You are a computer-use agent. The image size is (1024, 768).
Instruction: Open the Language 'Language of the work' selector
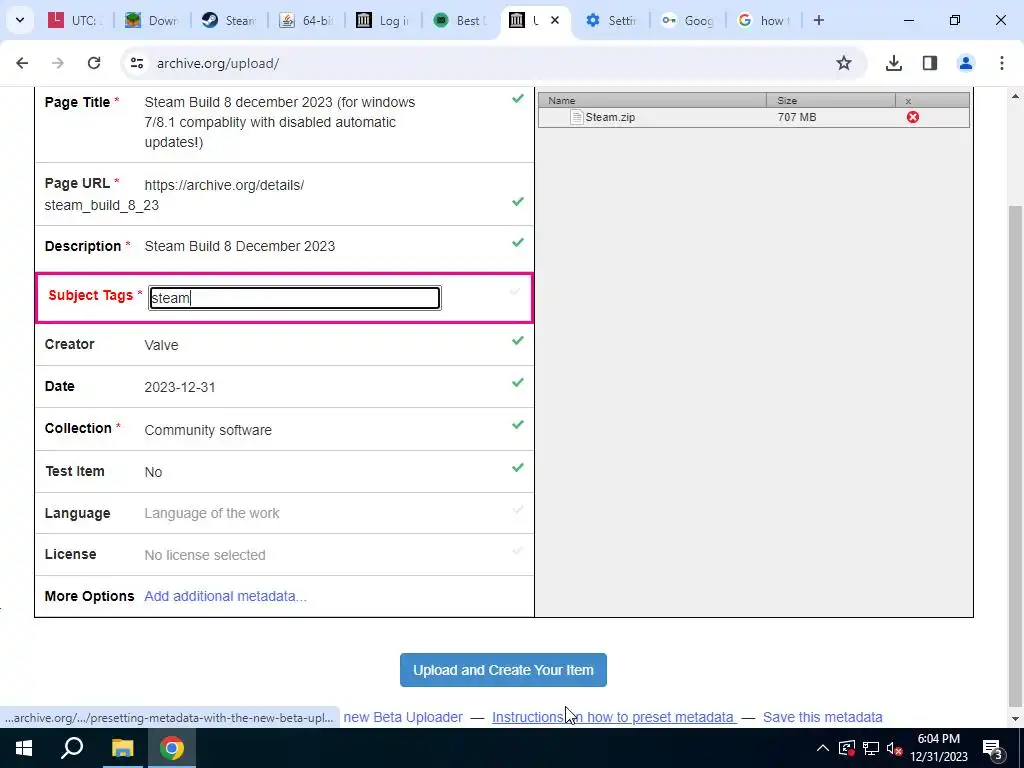tap(212, 513)
